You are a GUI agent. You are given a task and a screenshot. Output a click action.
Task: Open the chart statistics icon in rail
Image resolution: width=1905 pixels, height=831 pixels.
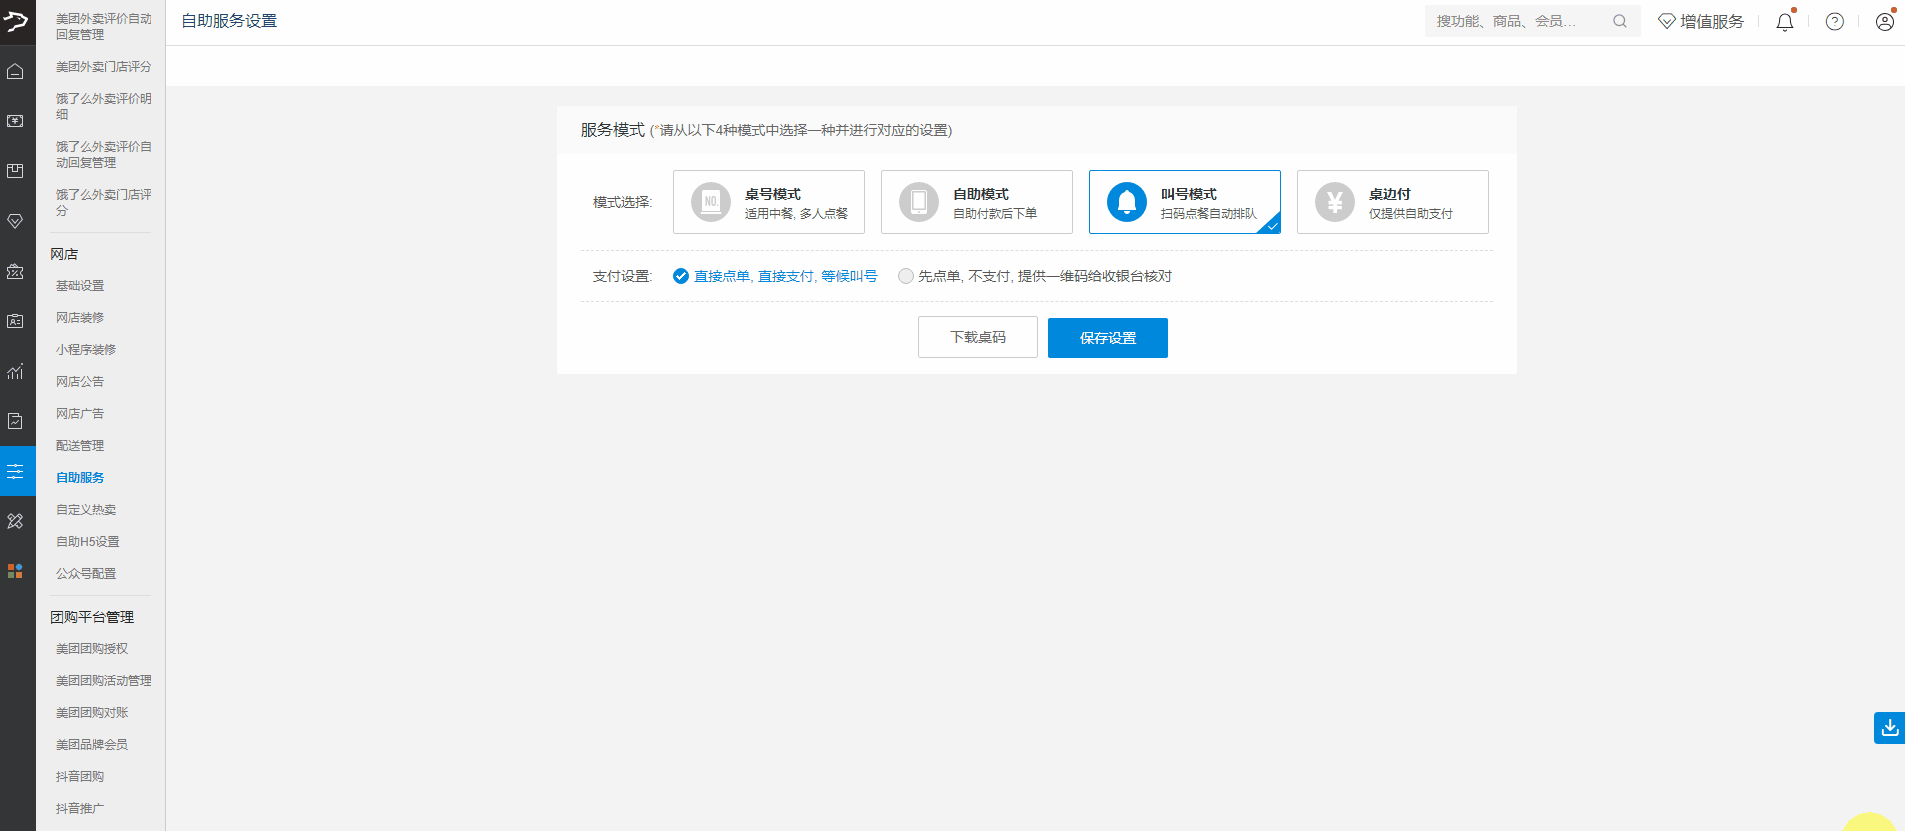click(15, 371)
